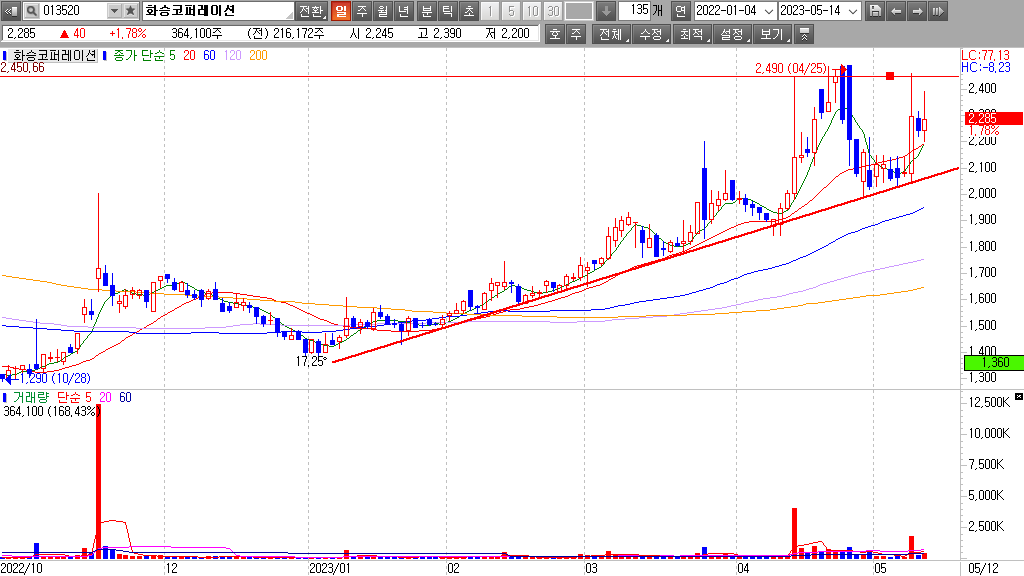The image size is (1024, 576).
Task: Select the orange 200-day MA legend
Action: 258,56
